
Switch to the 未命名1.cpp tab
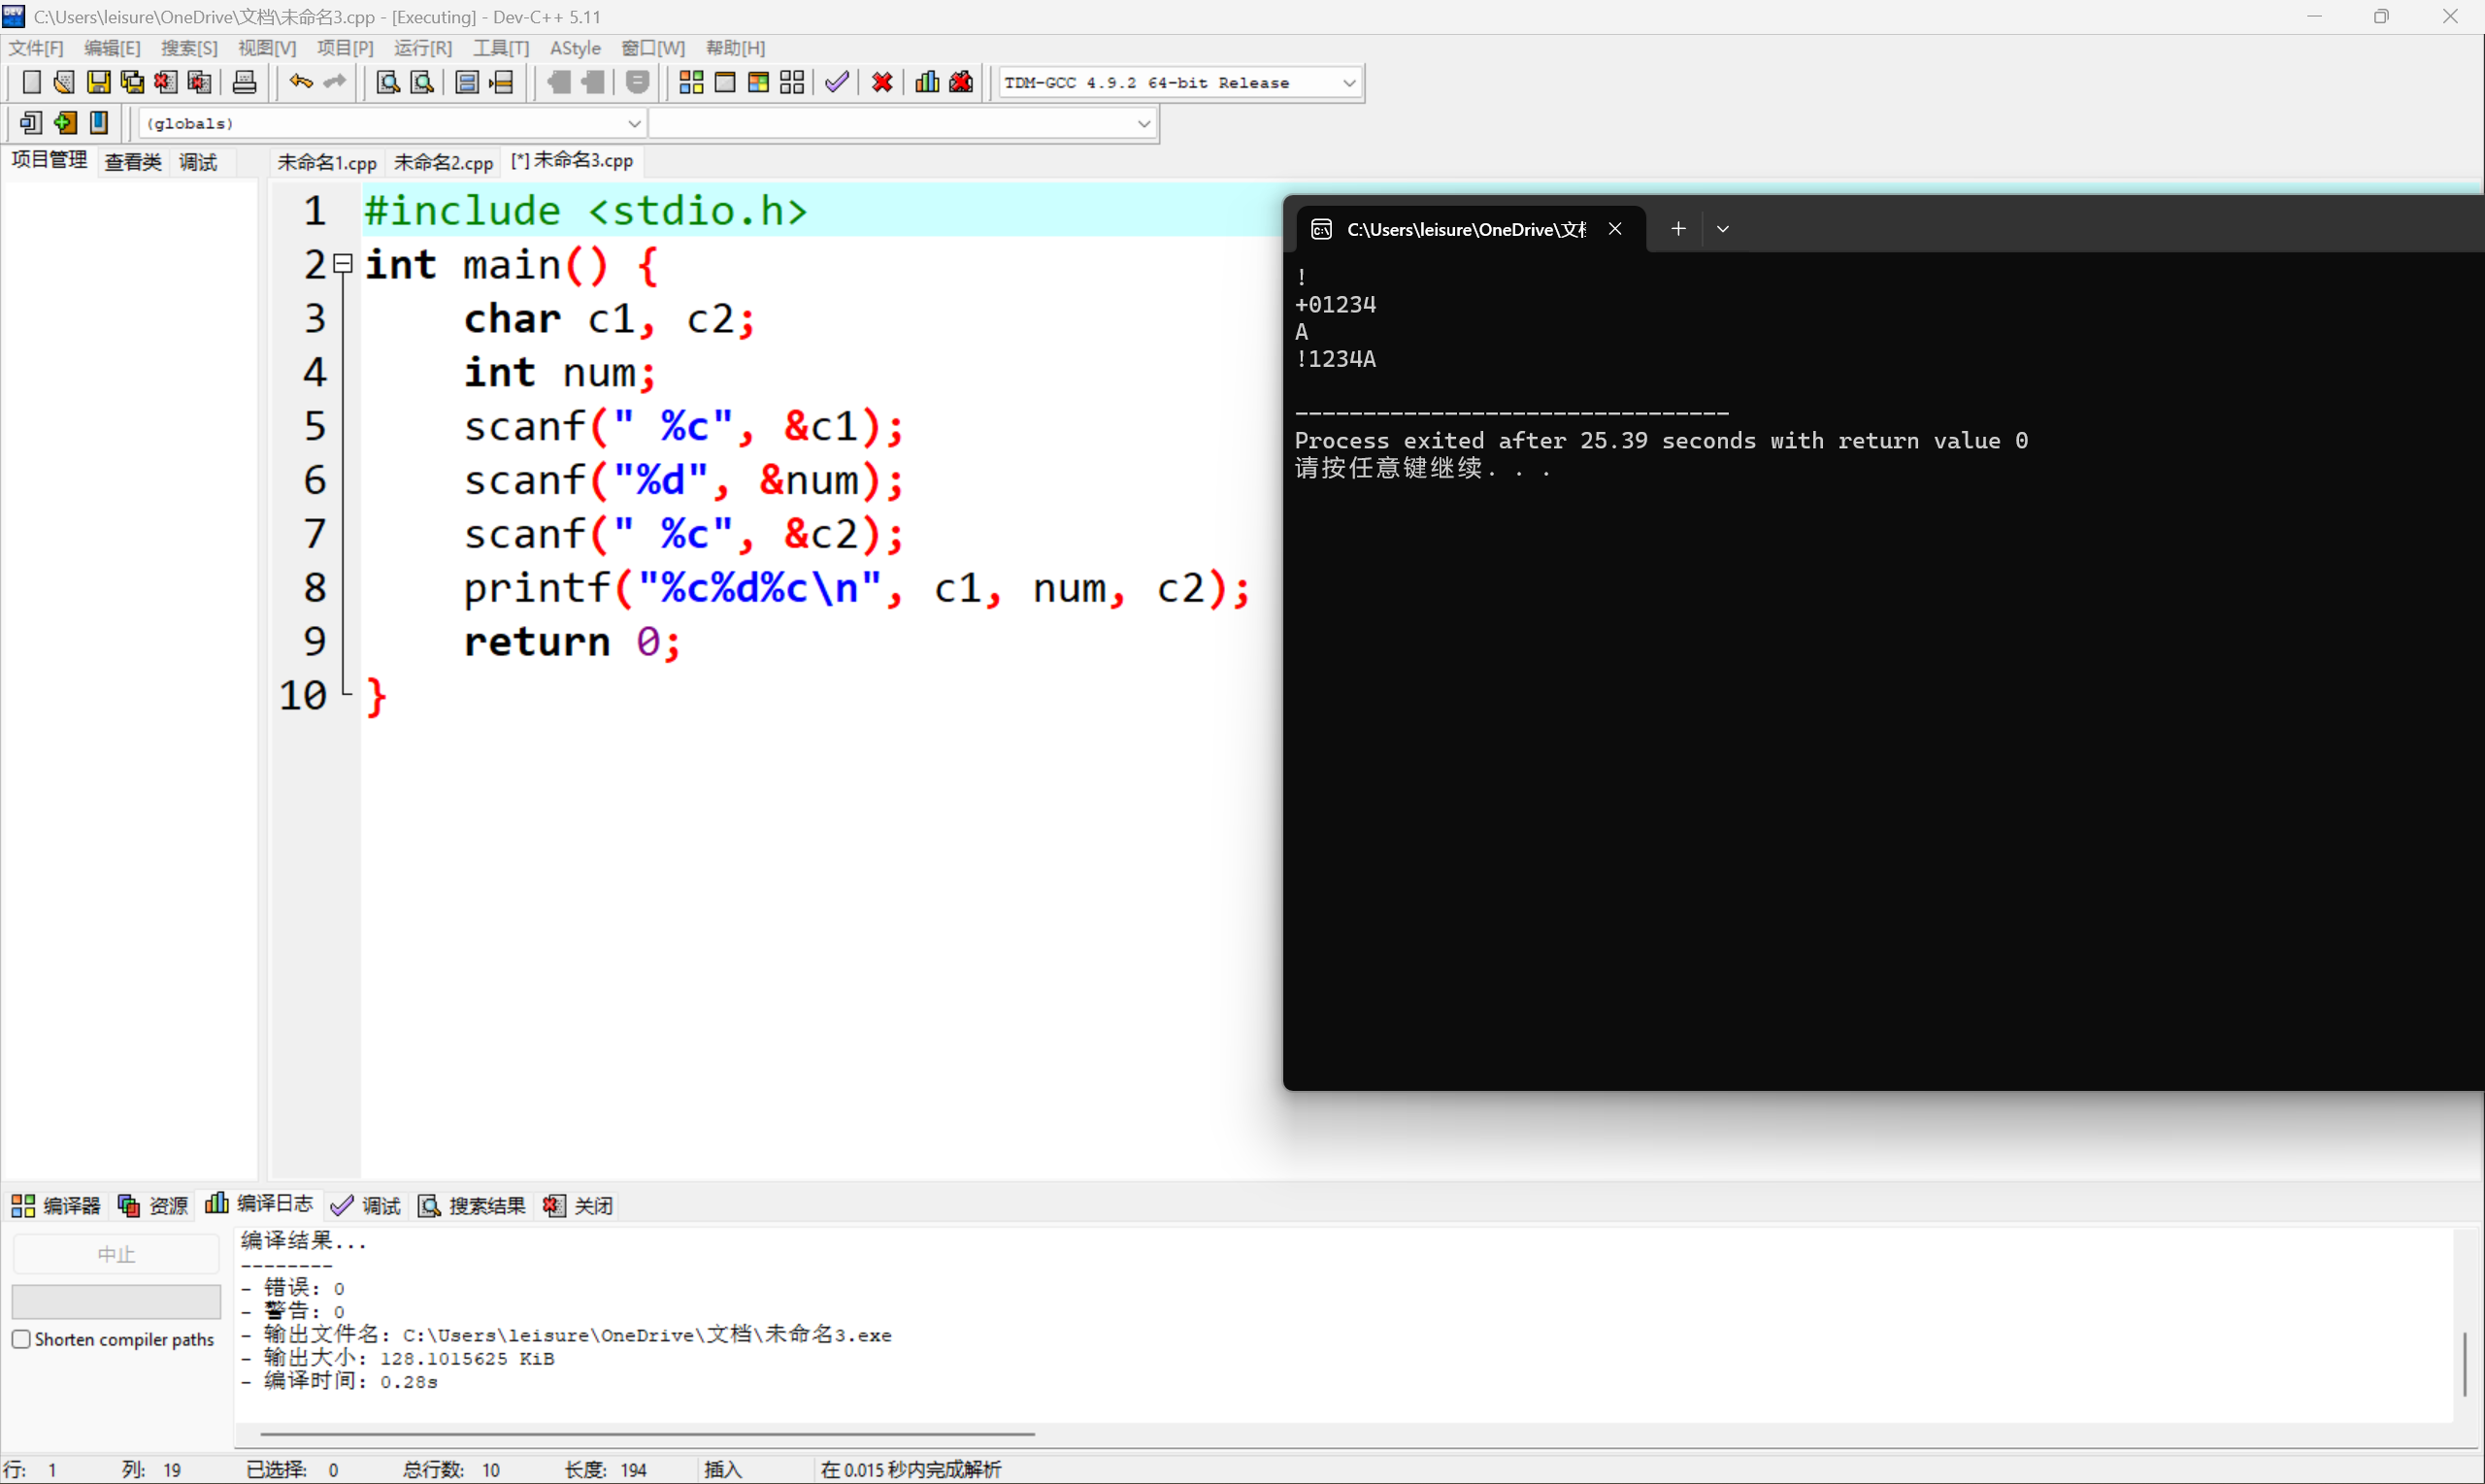click(x=326, y=161)
